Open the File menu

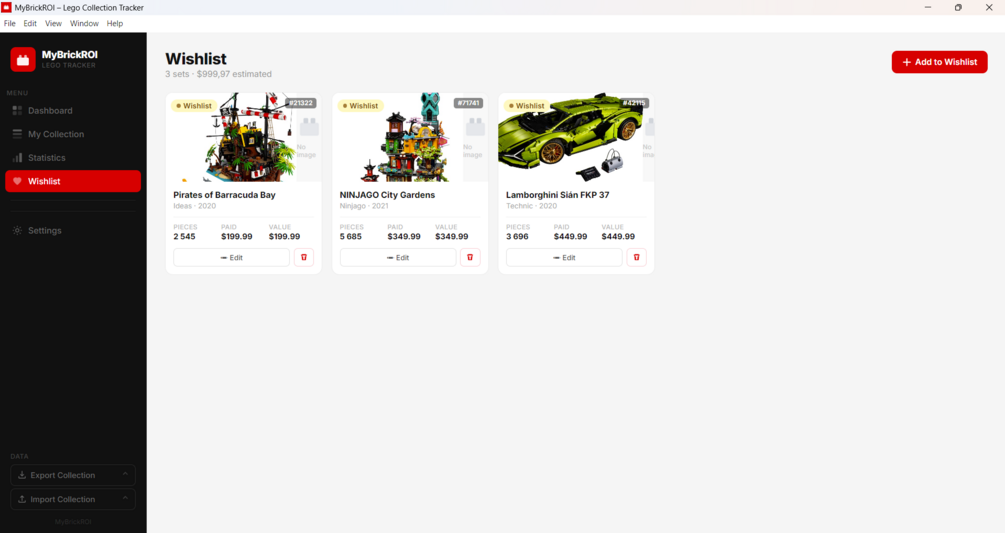coord(10,23)
